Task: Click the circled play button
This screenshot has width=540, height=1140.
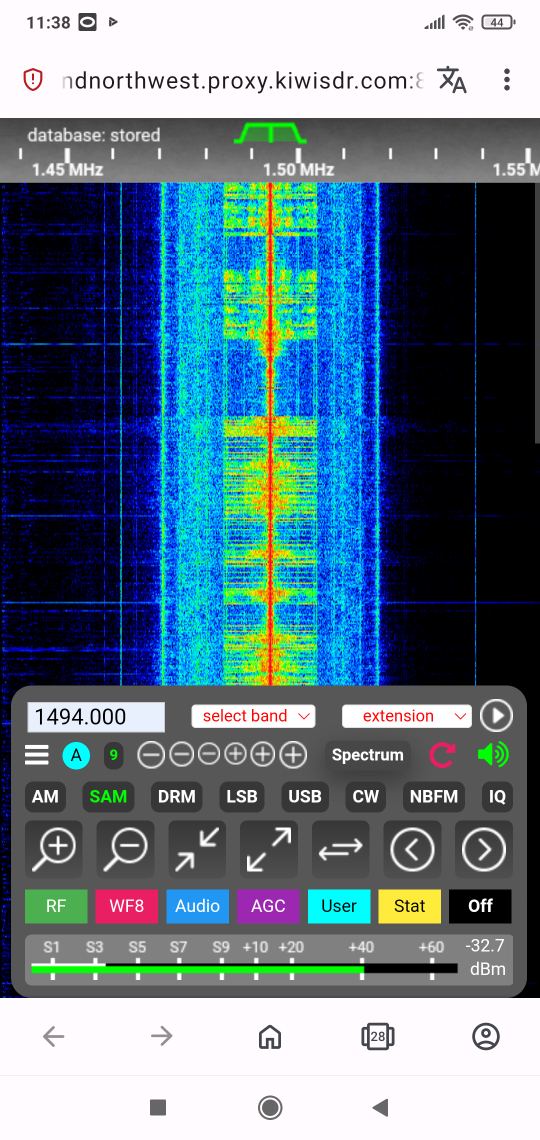Action: [497, 716]
